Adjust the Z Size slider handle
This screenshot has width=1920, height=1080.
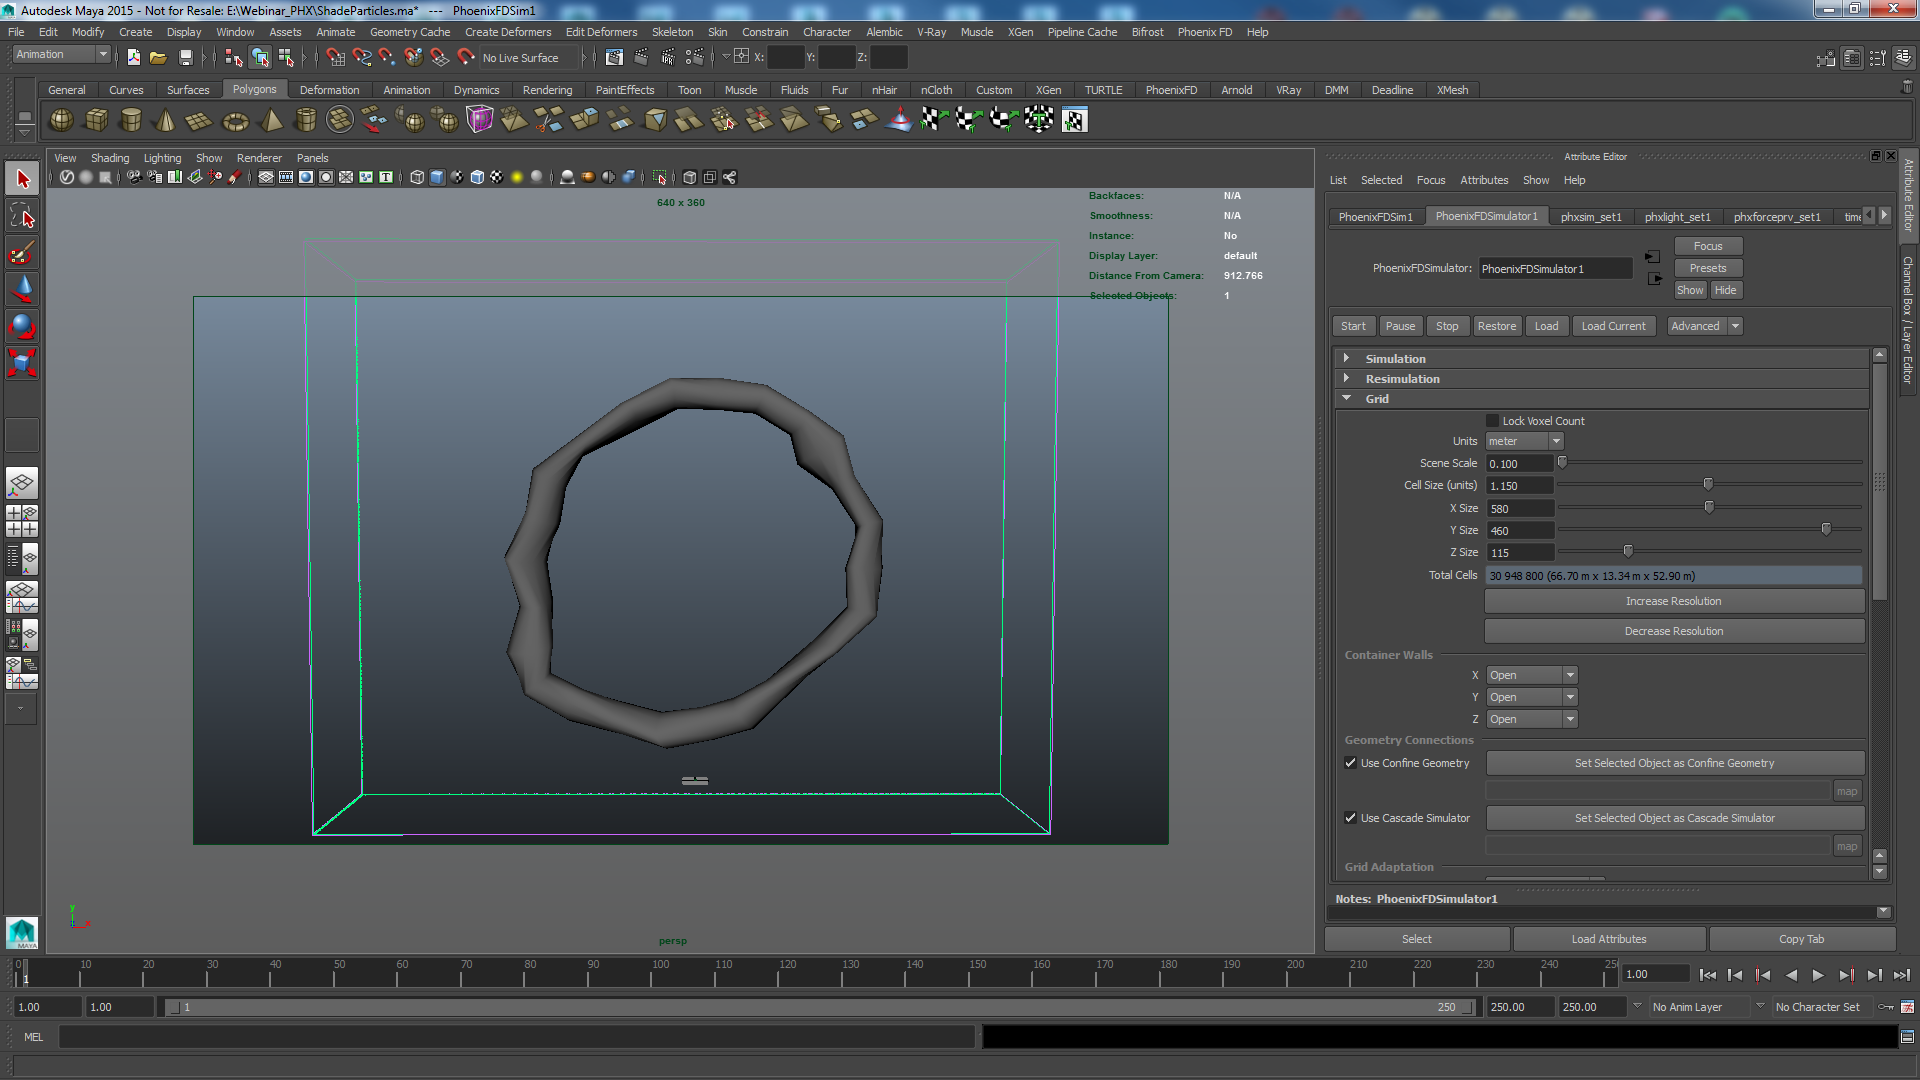tap(1628, 550)
